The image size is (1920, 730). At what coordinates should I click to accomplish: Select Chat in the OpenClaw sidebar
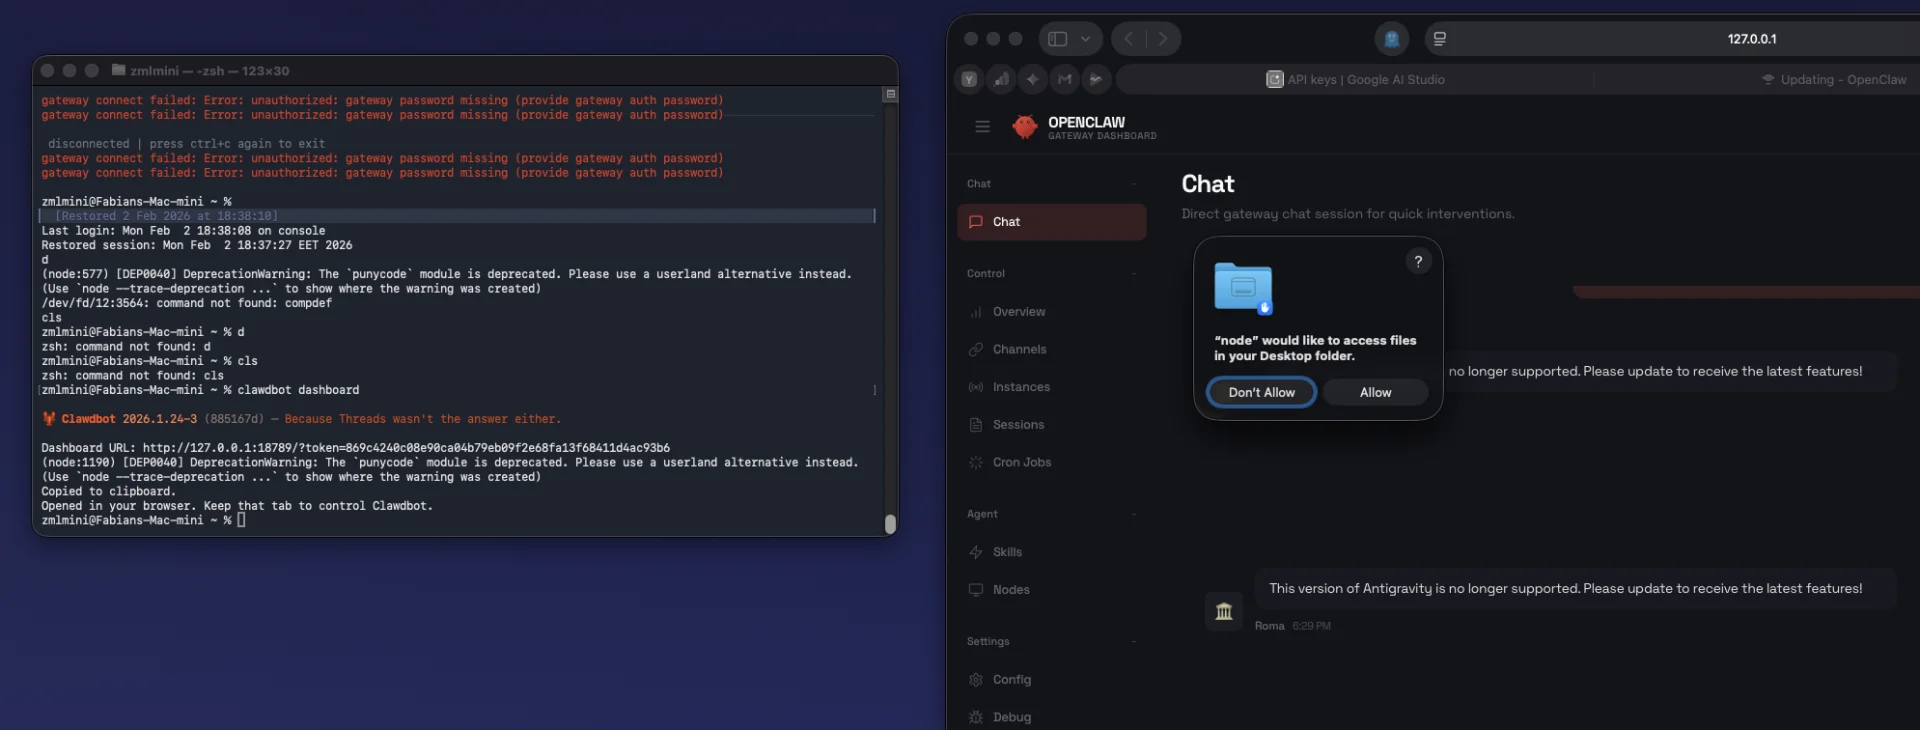1051,222
